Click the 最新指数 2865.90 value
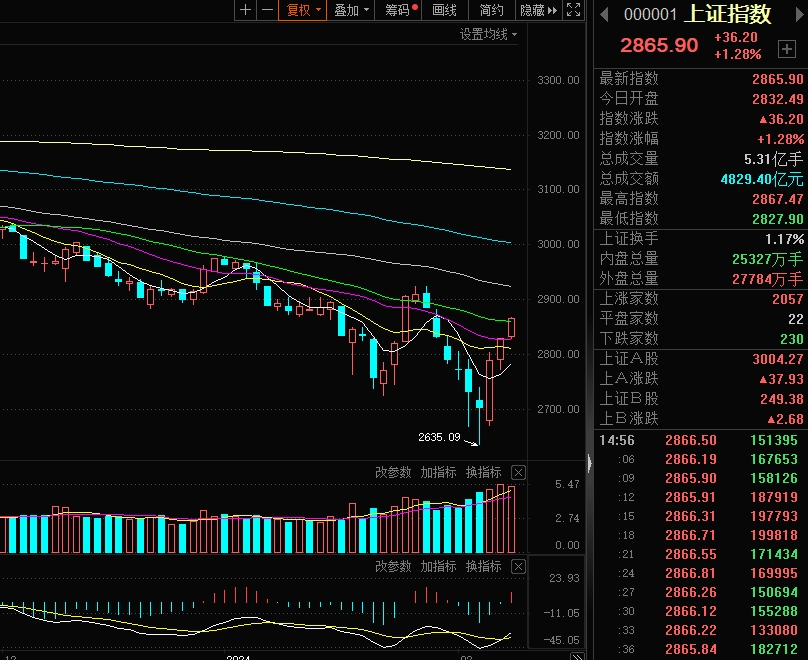This screenshot has height=660, width=808. click(778, 79)
